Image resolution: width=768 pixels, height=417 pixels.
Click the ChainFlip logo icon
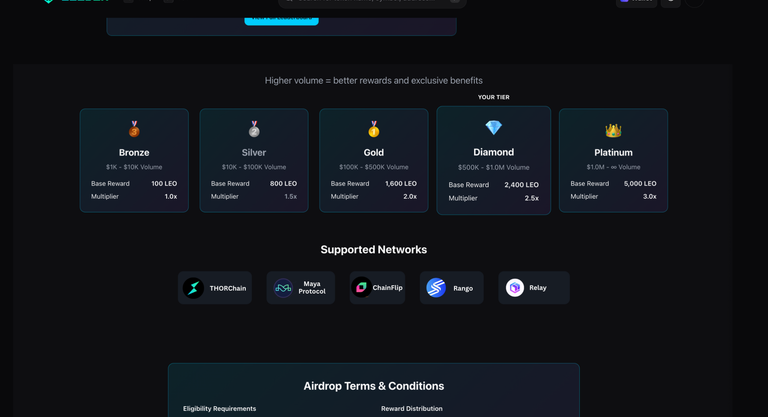pyautogui.click(x=361, y=287)
